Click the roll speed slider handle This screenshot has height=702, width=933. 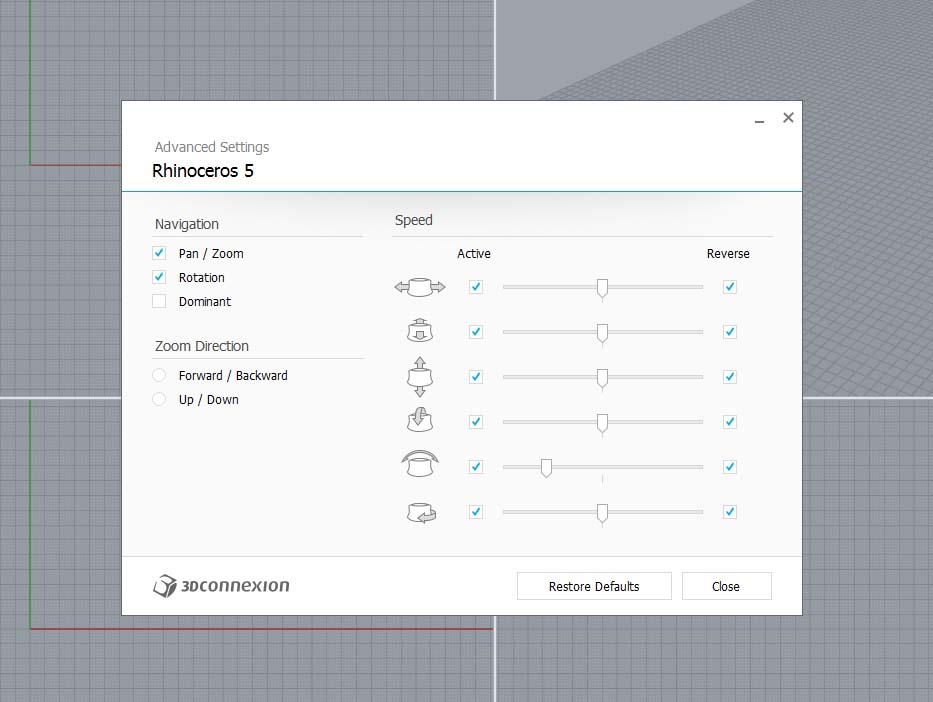[546, 468]
